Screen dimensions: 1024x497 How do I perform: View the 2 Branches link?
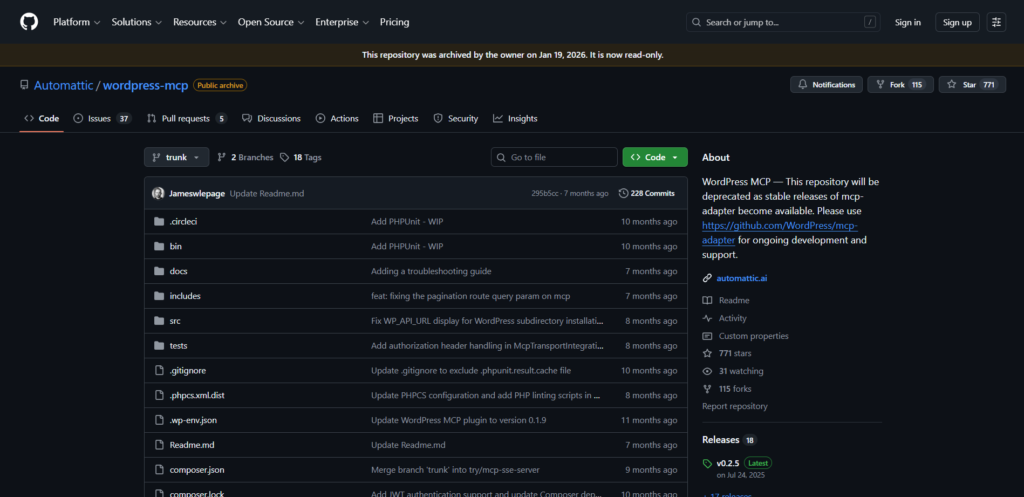coord(245,157)
